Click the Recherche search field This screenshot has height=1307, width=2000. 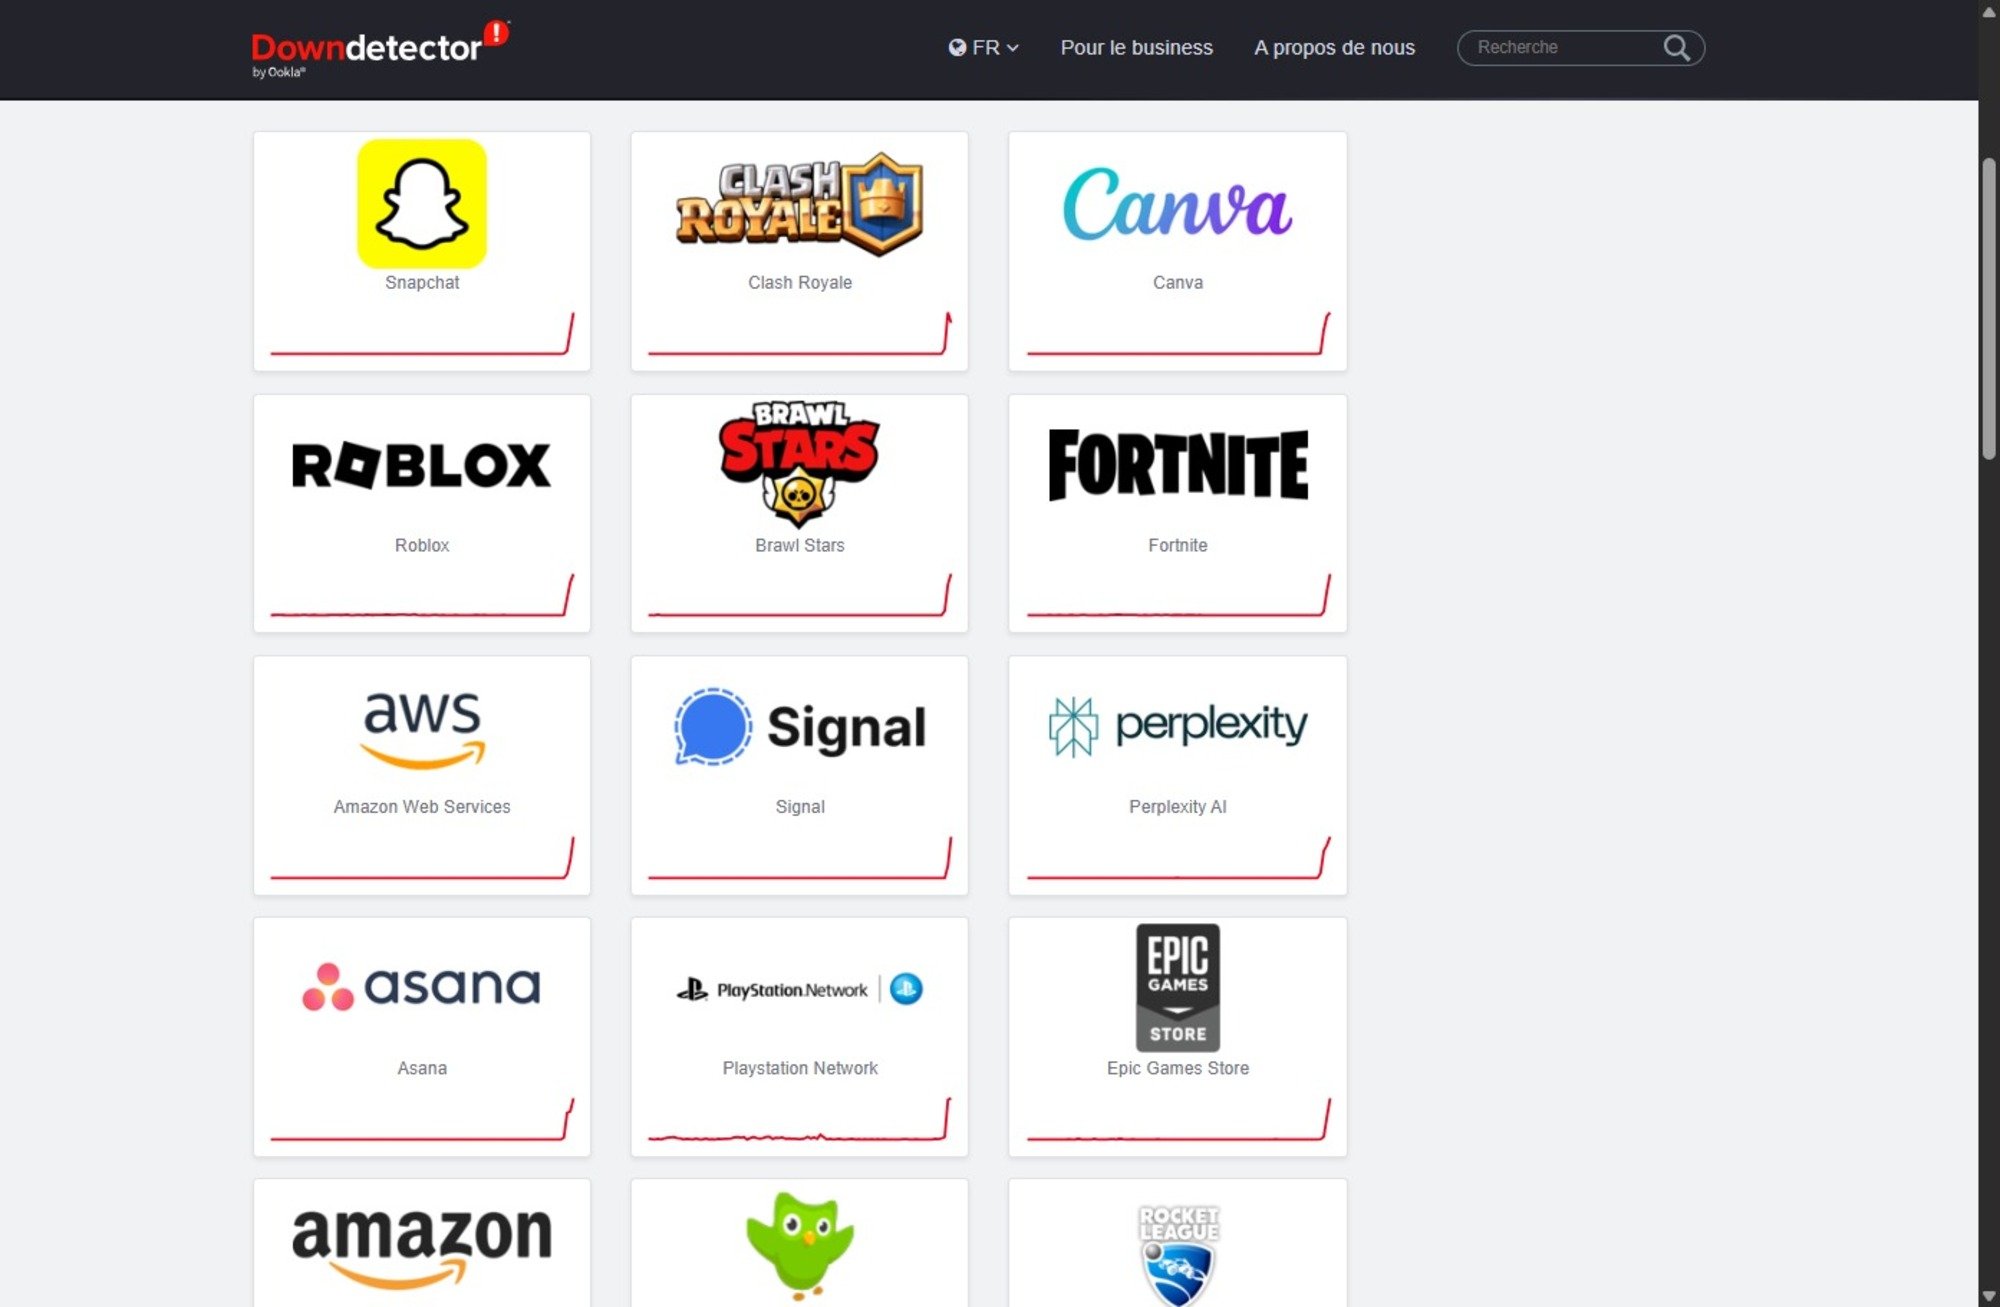1565,48
